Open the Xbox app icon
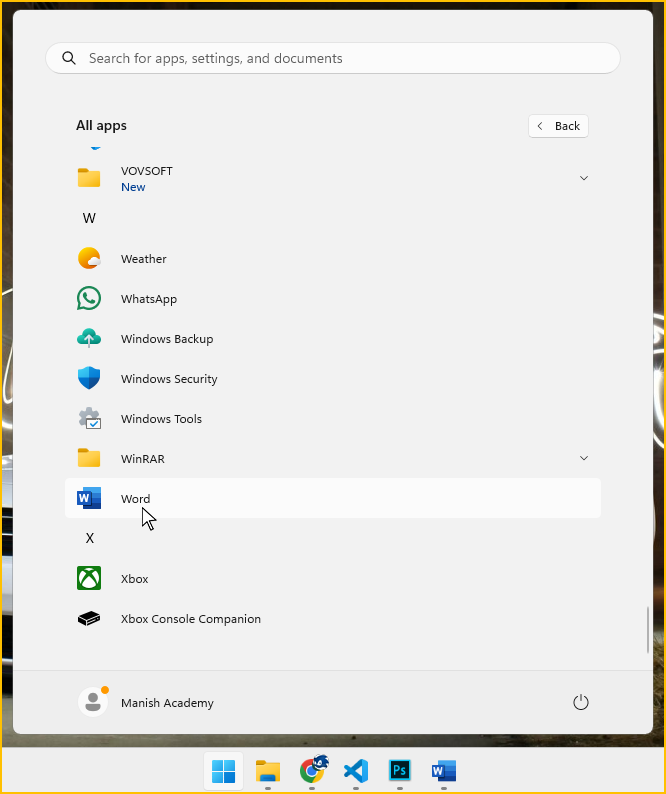Screen dimensions: 666x794 tap(89, 579)
